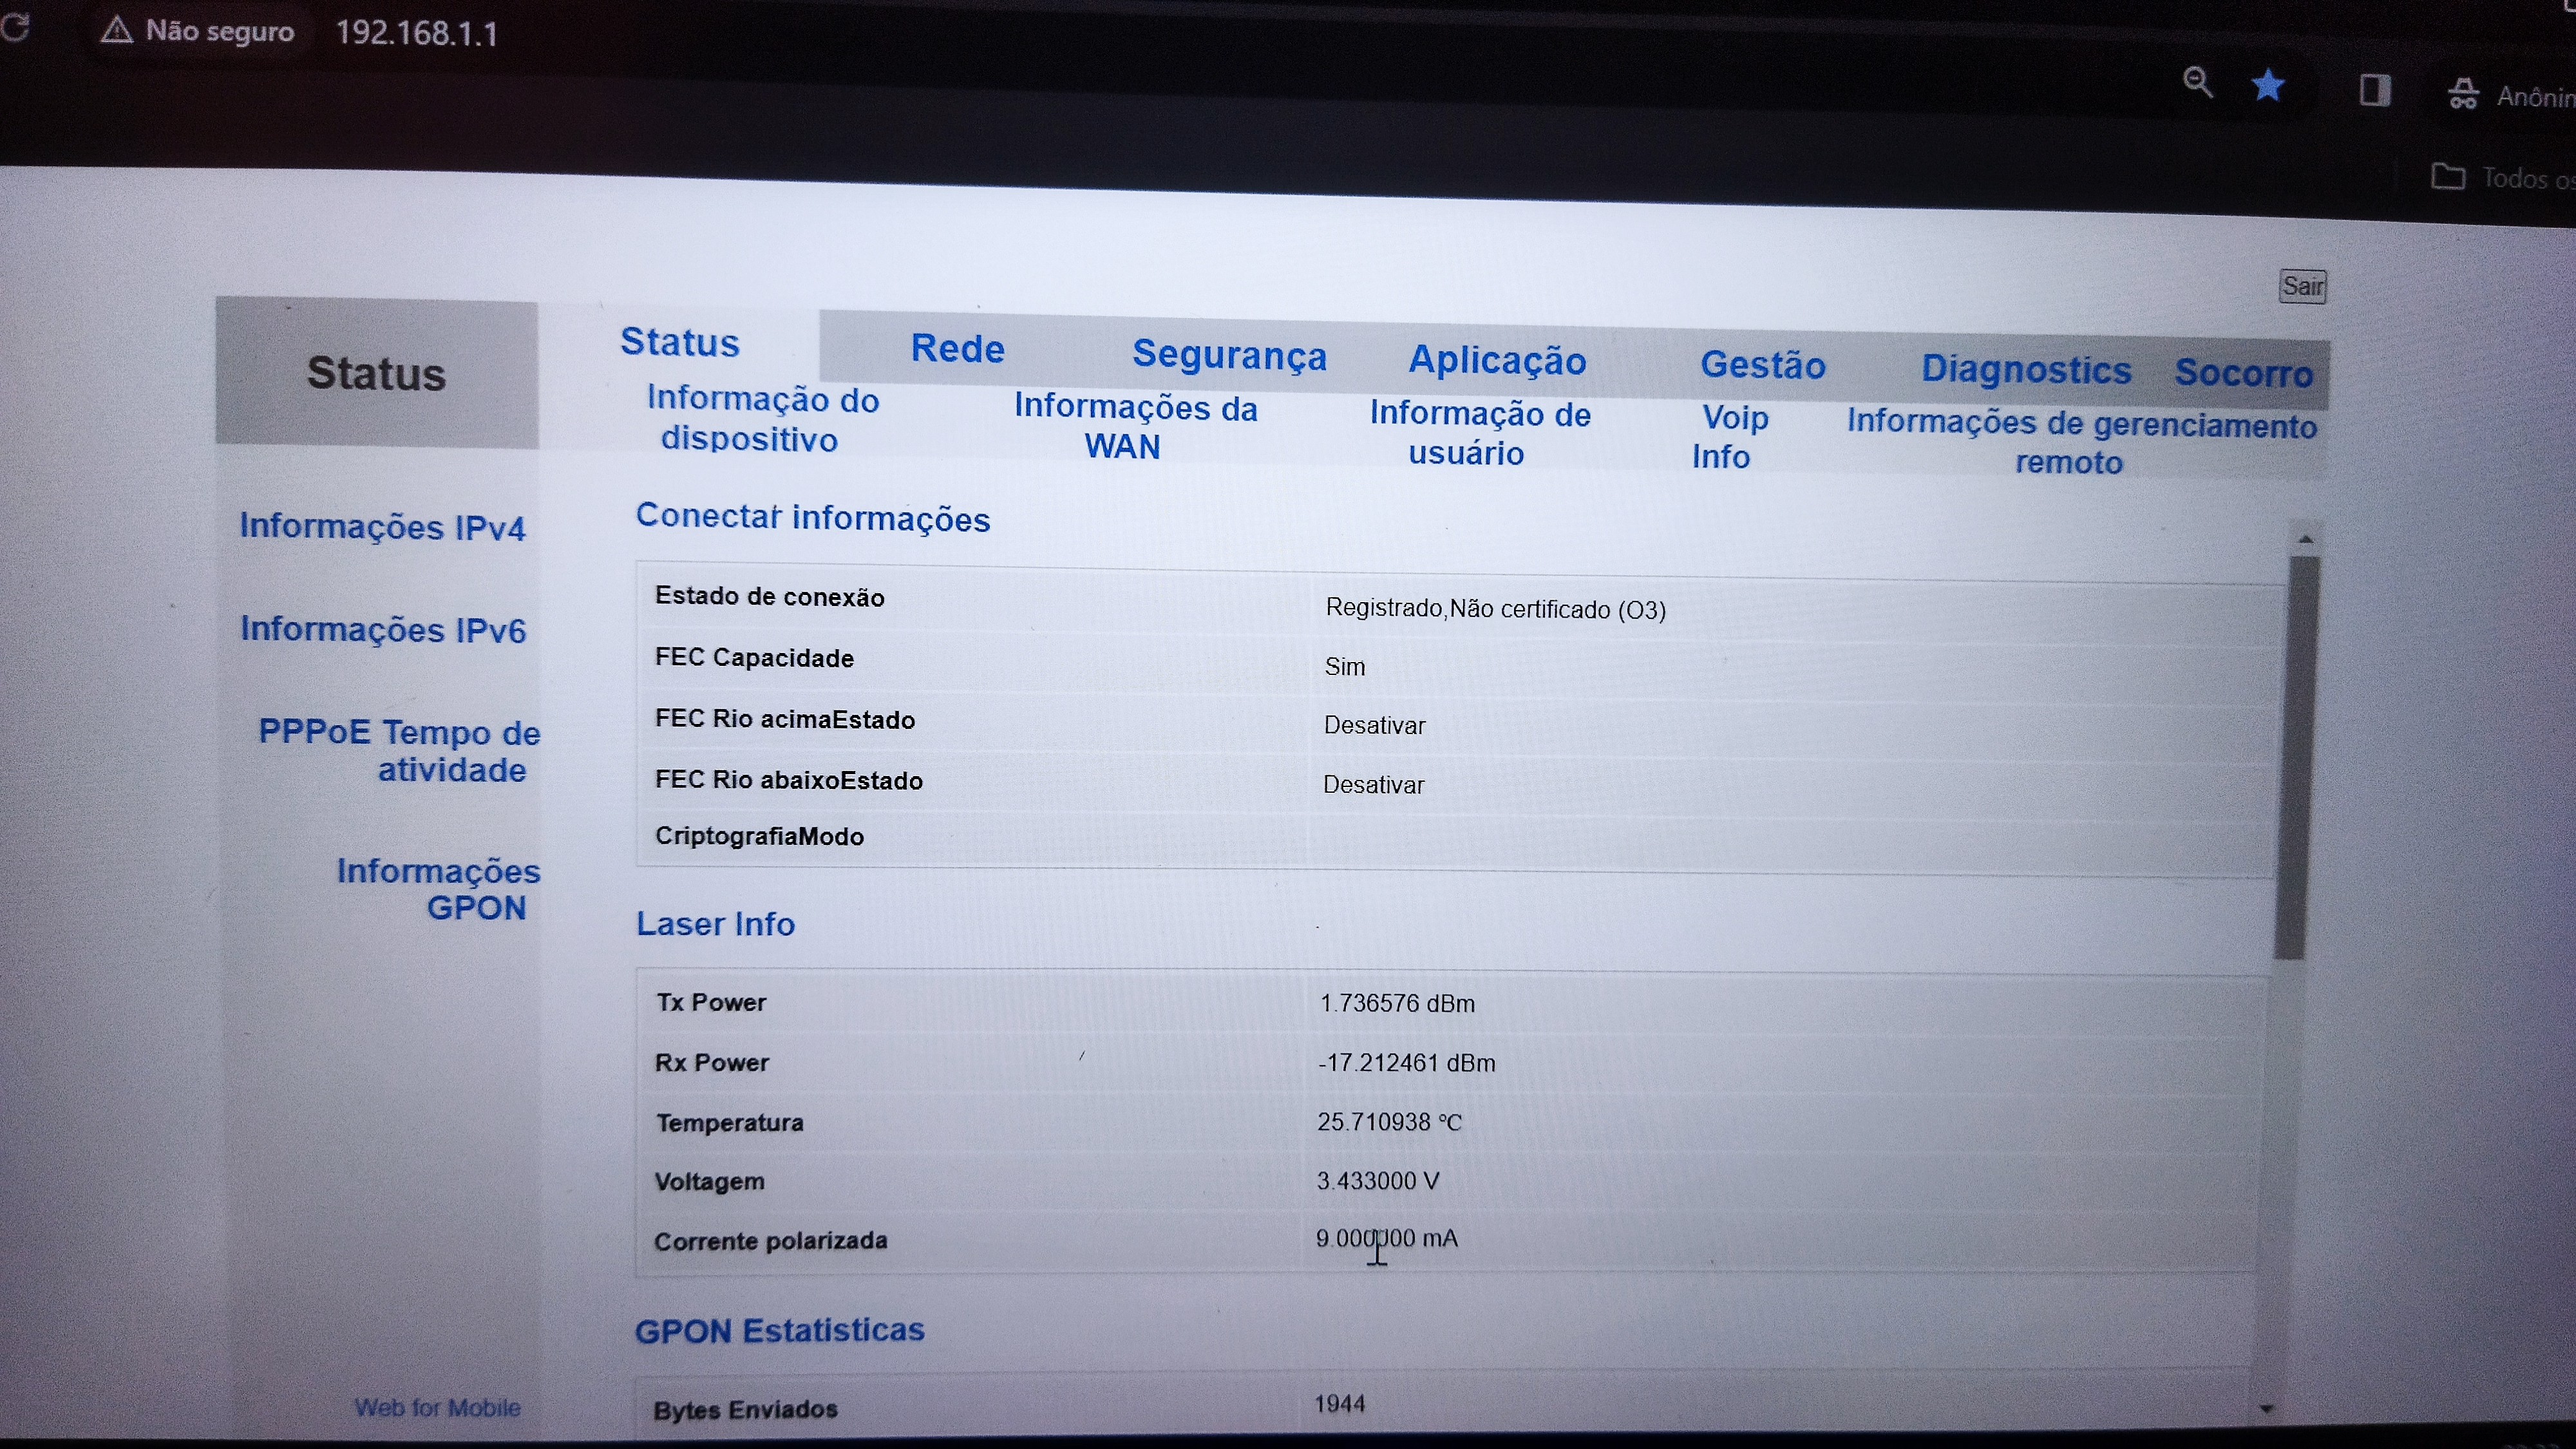Click the scrollbar down arrow
This screenshot has width=2576, height=1449.
point(2267,1408)
